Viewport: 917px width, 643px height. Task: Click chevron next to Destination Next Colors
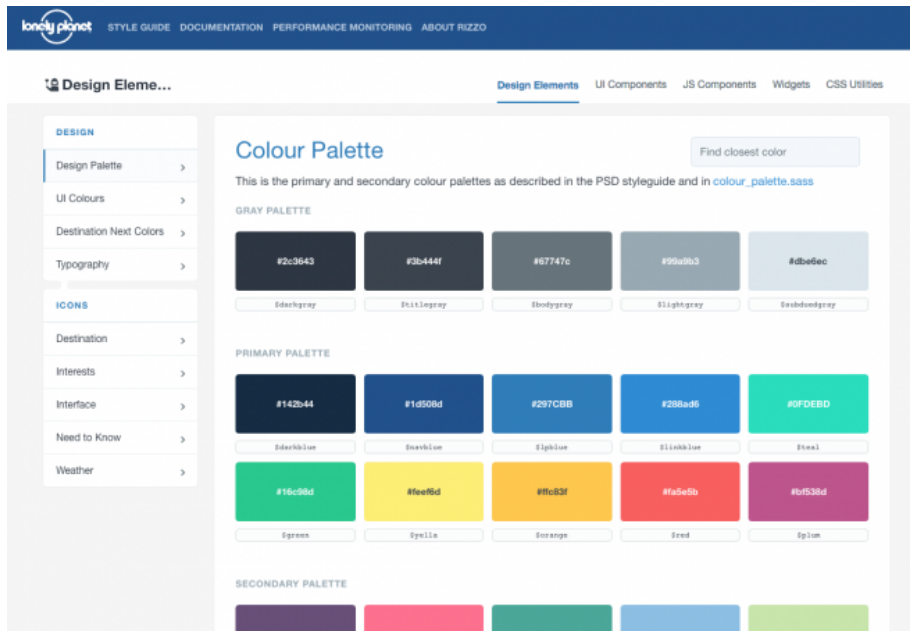pos(182,233)
